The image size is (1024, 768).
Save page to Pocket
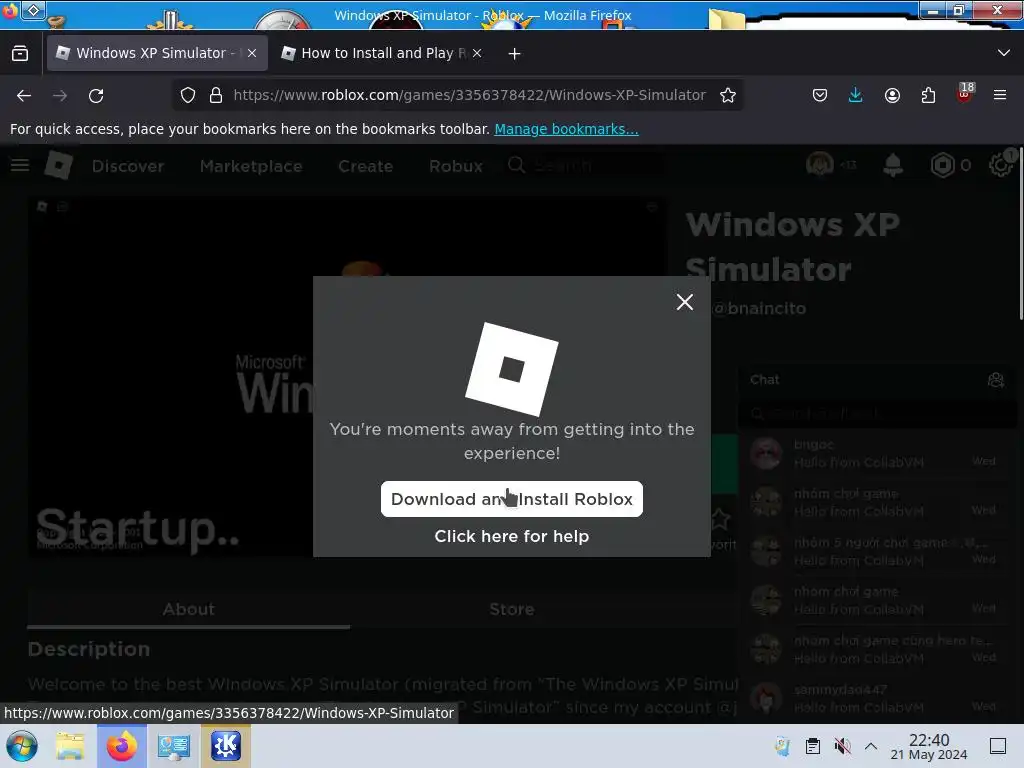point(820,95)
